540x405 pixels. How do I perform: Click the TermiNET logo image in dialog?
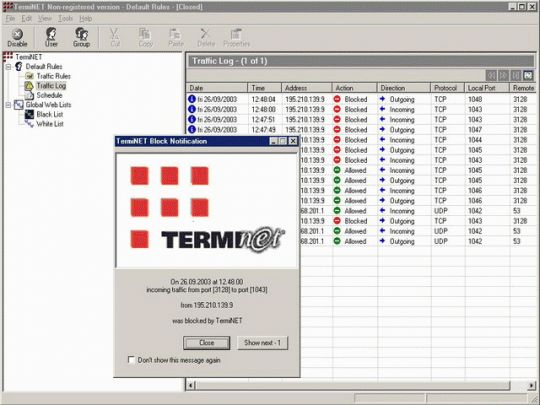(x=207, y=210)
